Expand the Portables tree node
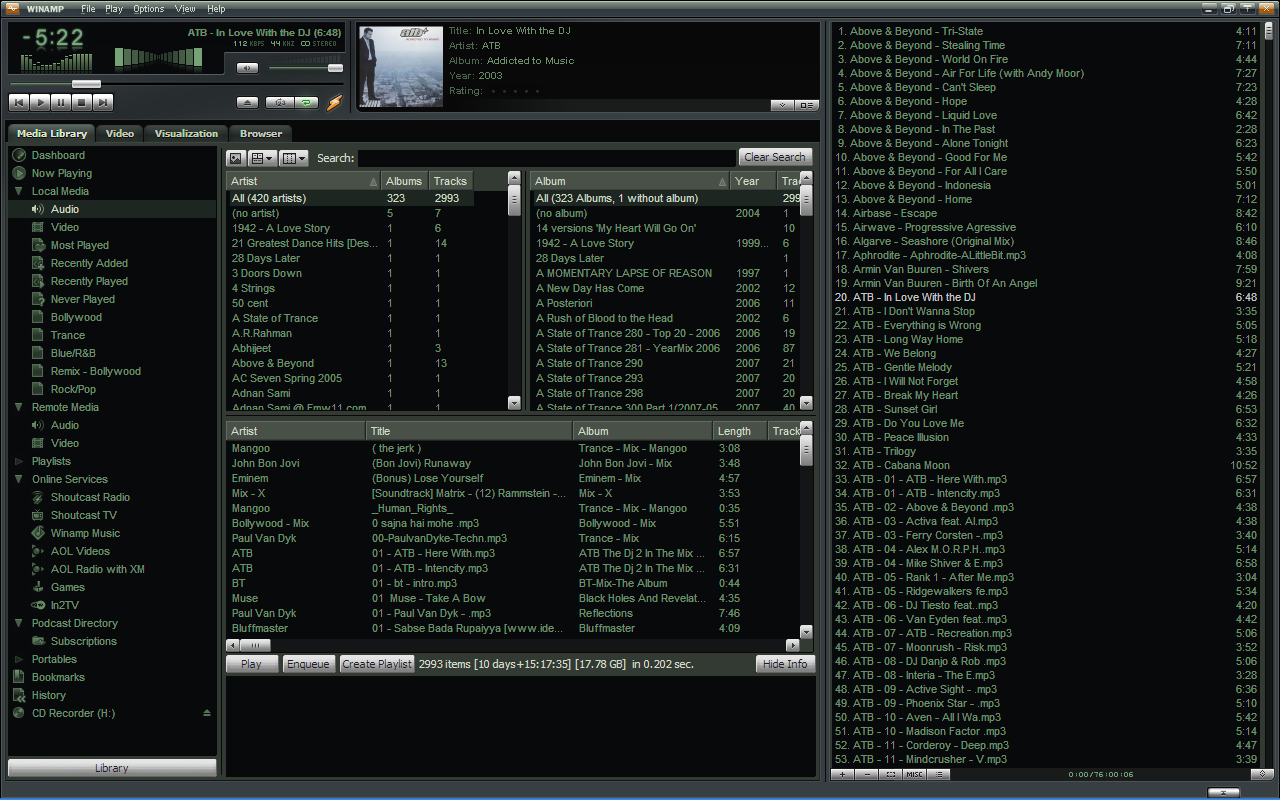 pyautogui.click(x=19, y=659)
